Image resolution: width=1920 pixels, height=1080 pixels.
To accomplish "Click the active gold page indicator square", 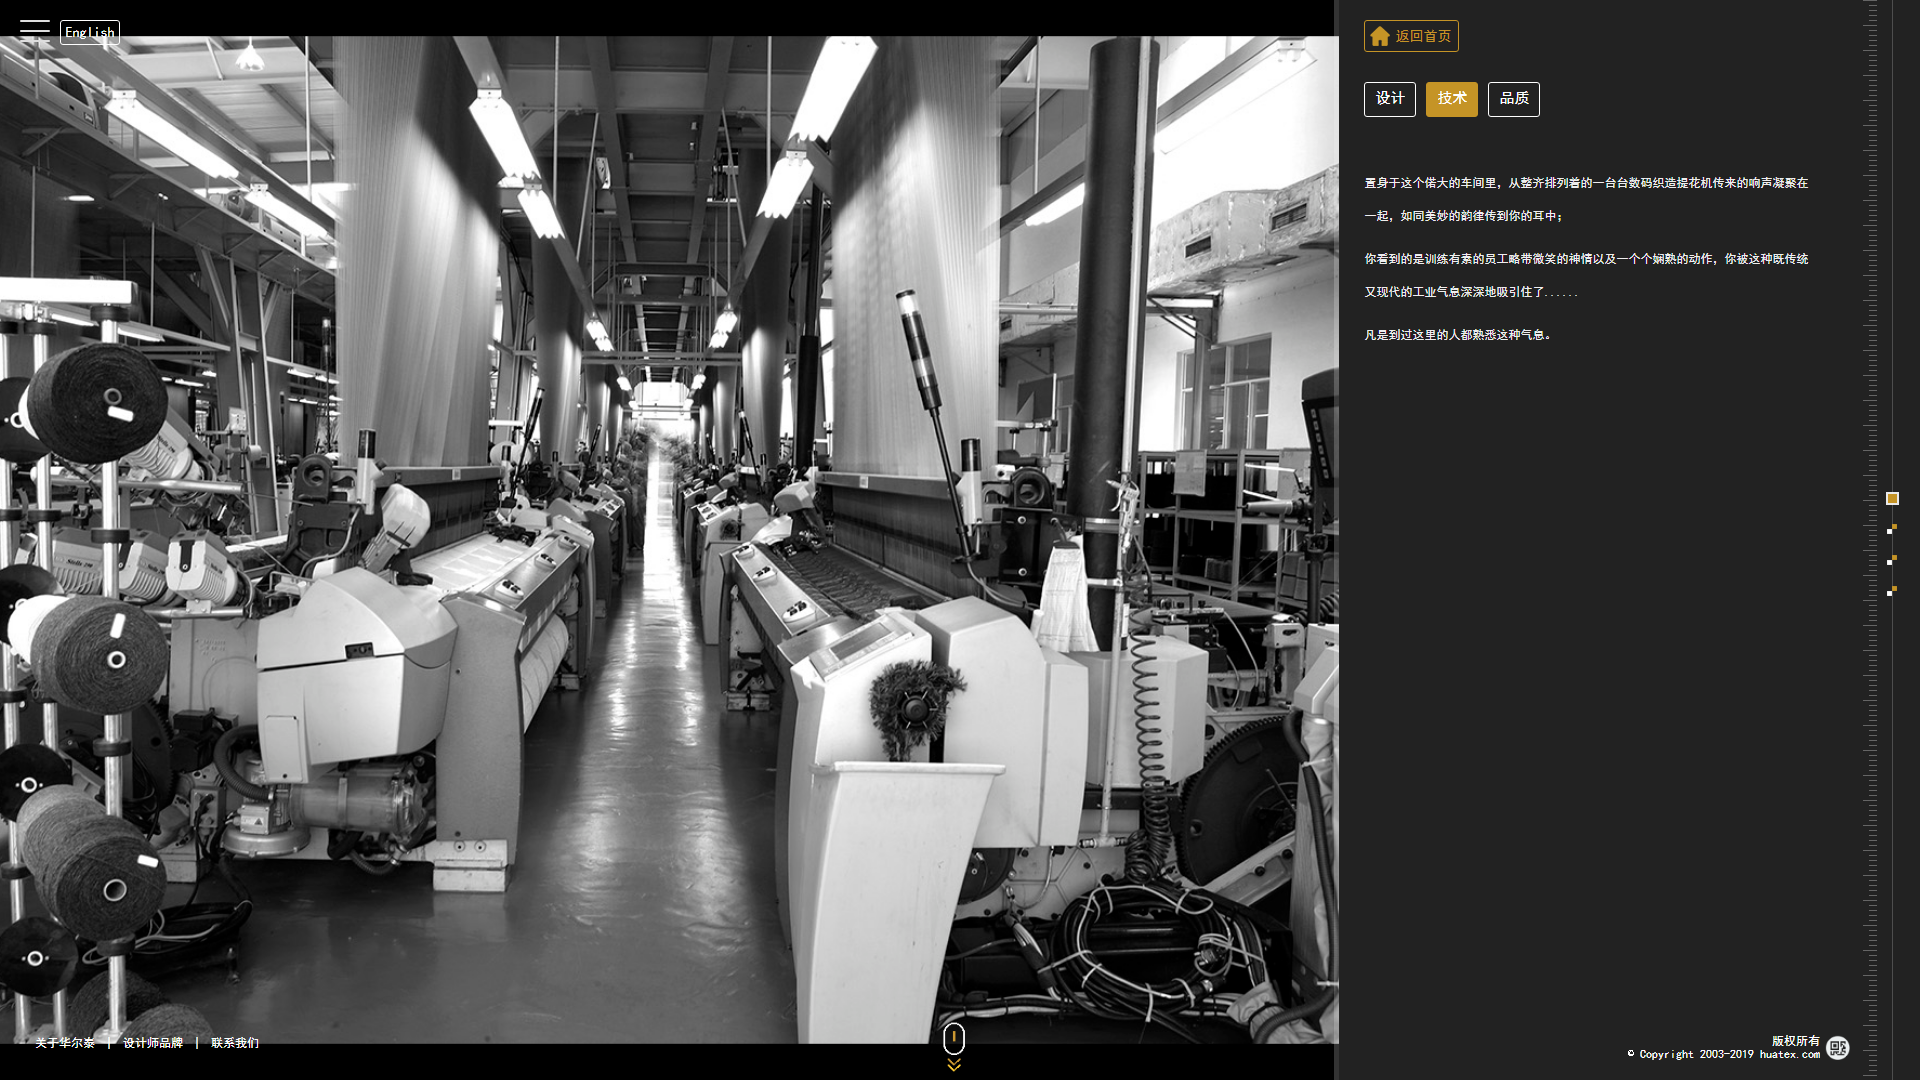I will click(x=1892, y=498).
